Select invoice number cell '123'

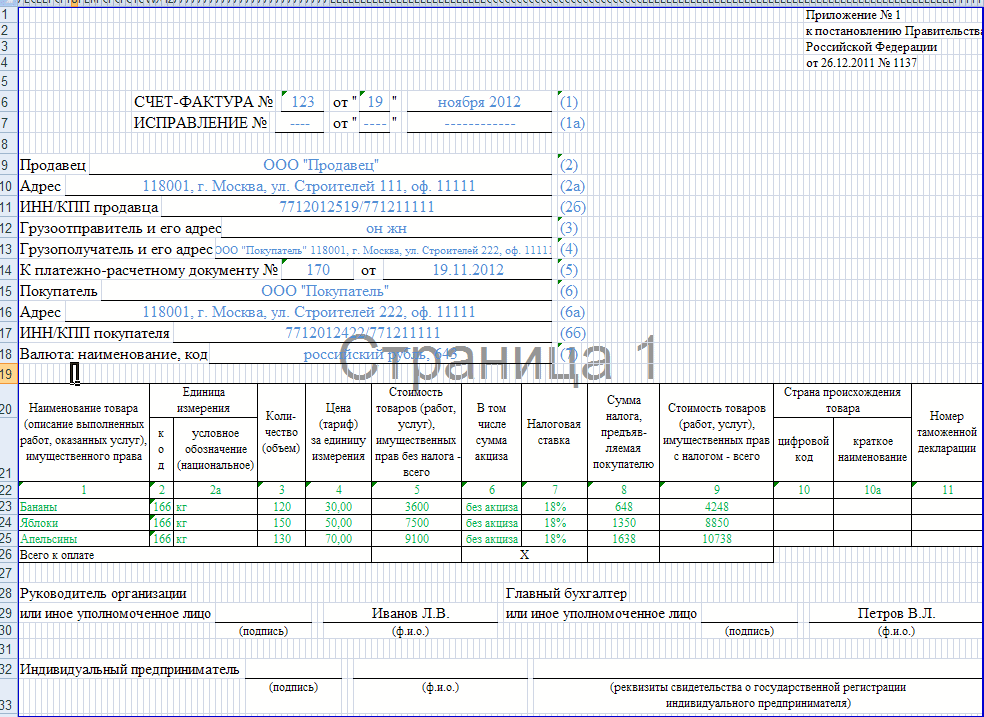click(302, 102)
